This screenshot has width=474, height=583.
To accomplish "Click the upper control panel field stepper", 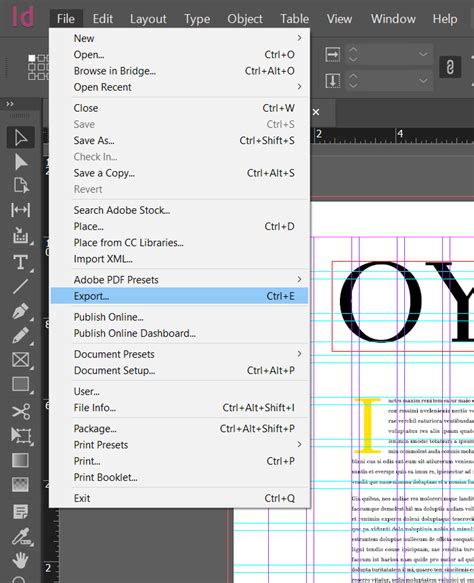I will click(353, 54).
